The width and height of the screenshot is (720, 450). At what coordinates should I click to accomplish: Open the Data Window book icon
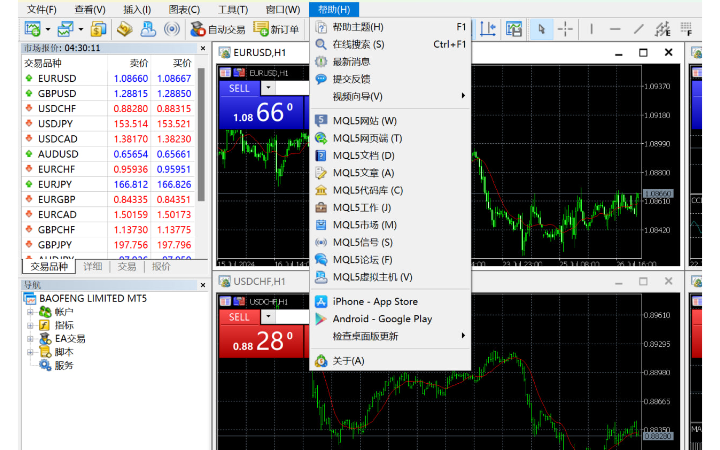click(x=124, y=29)
